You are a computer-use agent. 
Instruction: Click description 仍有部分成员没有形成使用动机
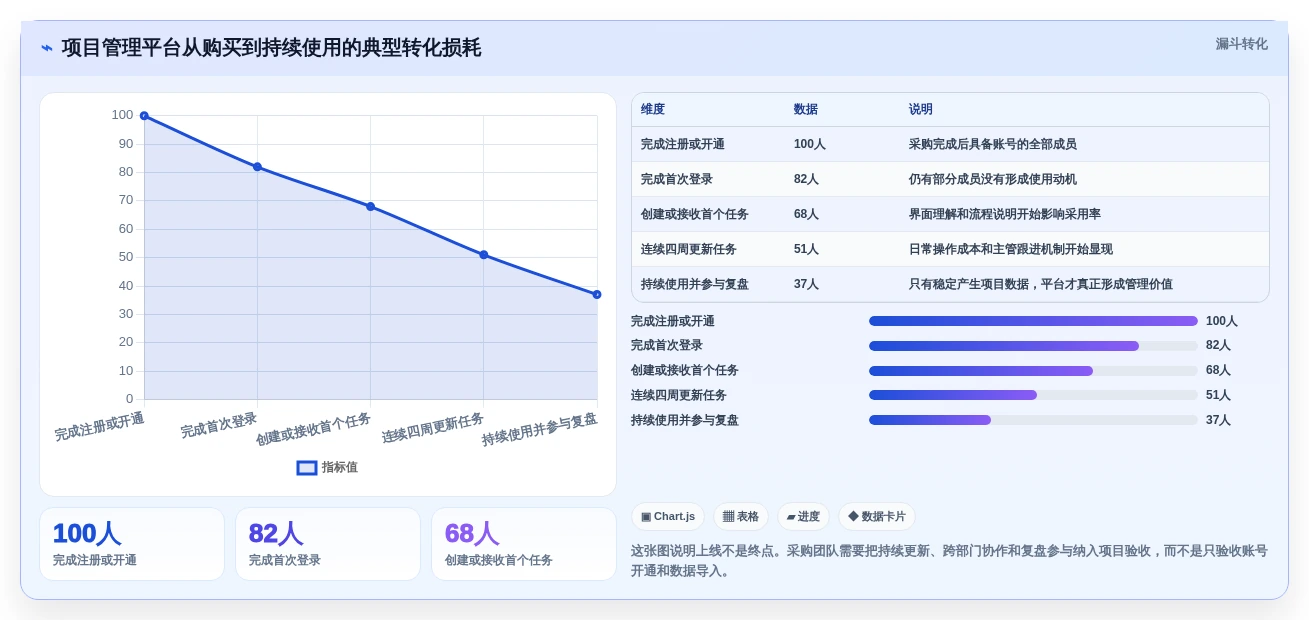(x=992, y=179)
